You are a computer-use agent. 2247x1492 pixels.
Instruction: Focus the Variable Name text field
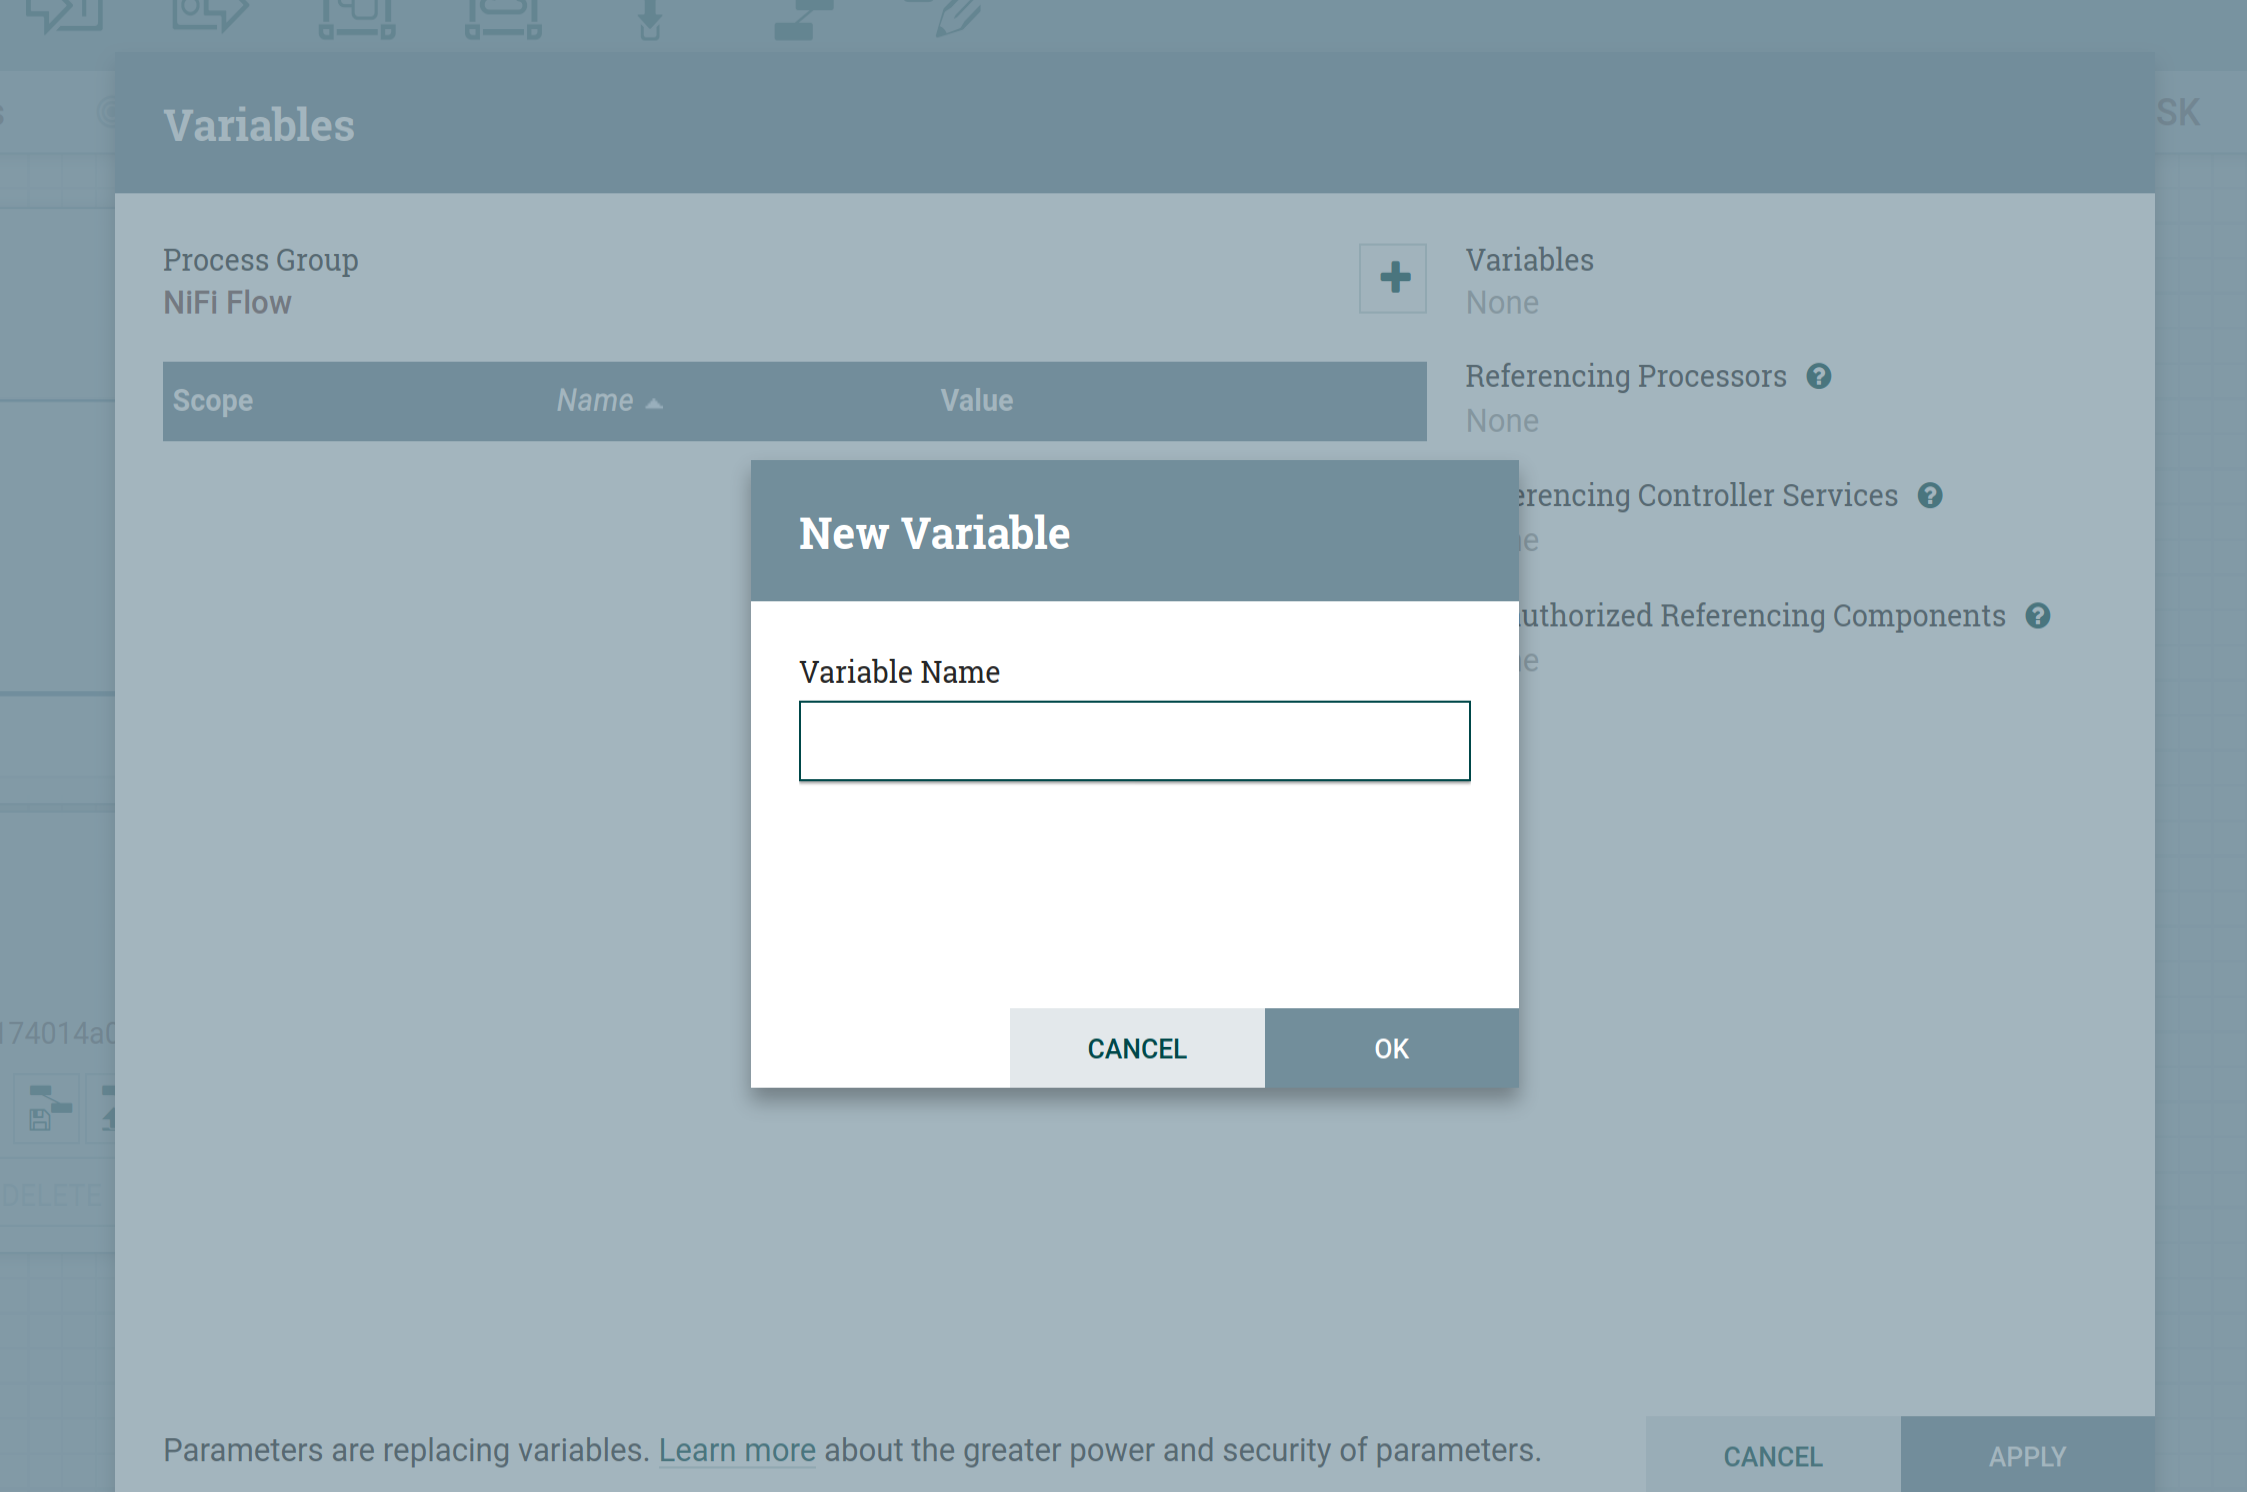(x=1134, y=740)
